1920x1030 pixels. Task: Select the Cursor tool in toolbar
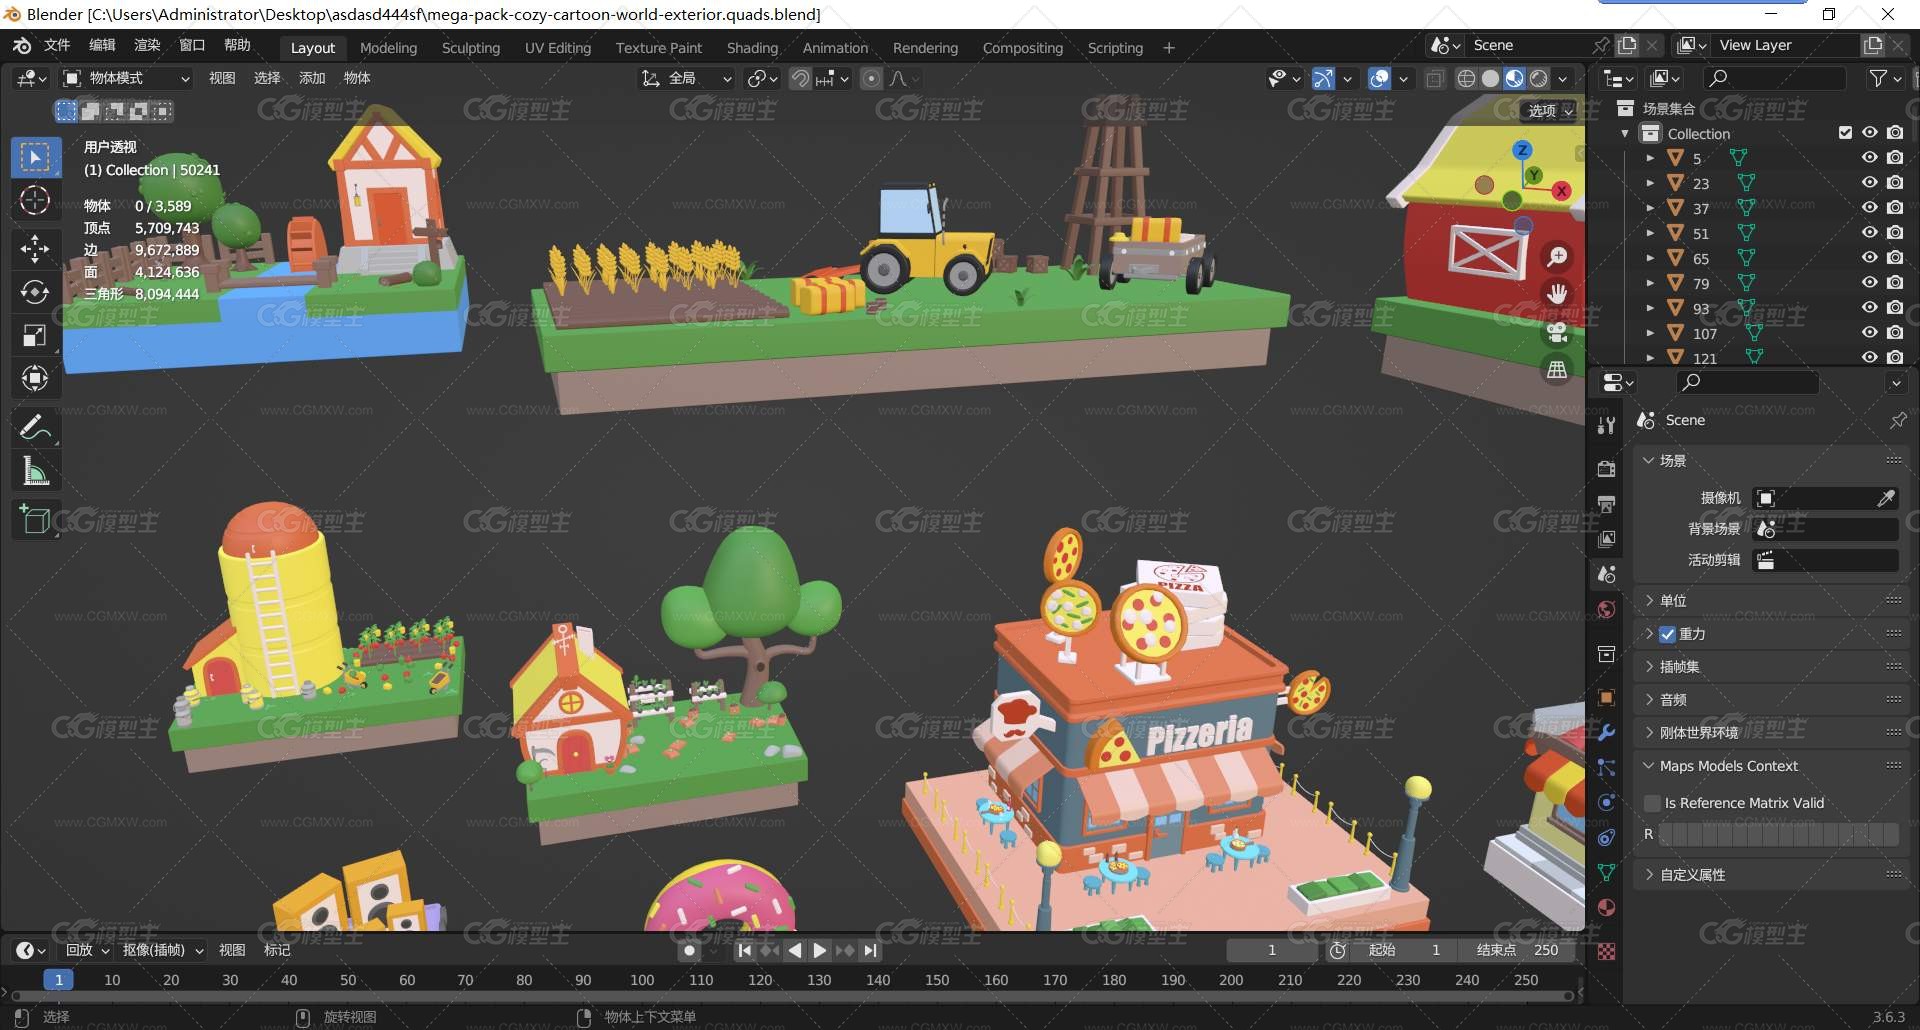tap(35, 201)
